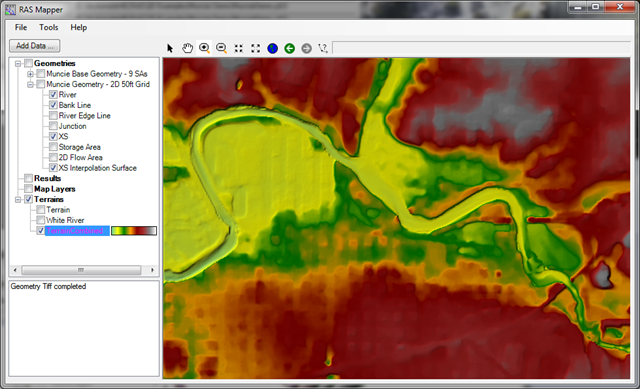The height and width of the screenshot is (389, 640).
Task: Open the Tools menu
Action: tap(49, 27)
